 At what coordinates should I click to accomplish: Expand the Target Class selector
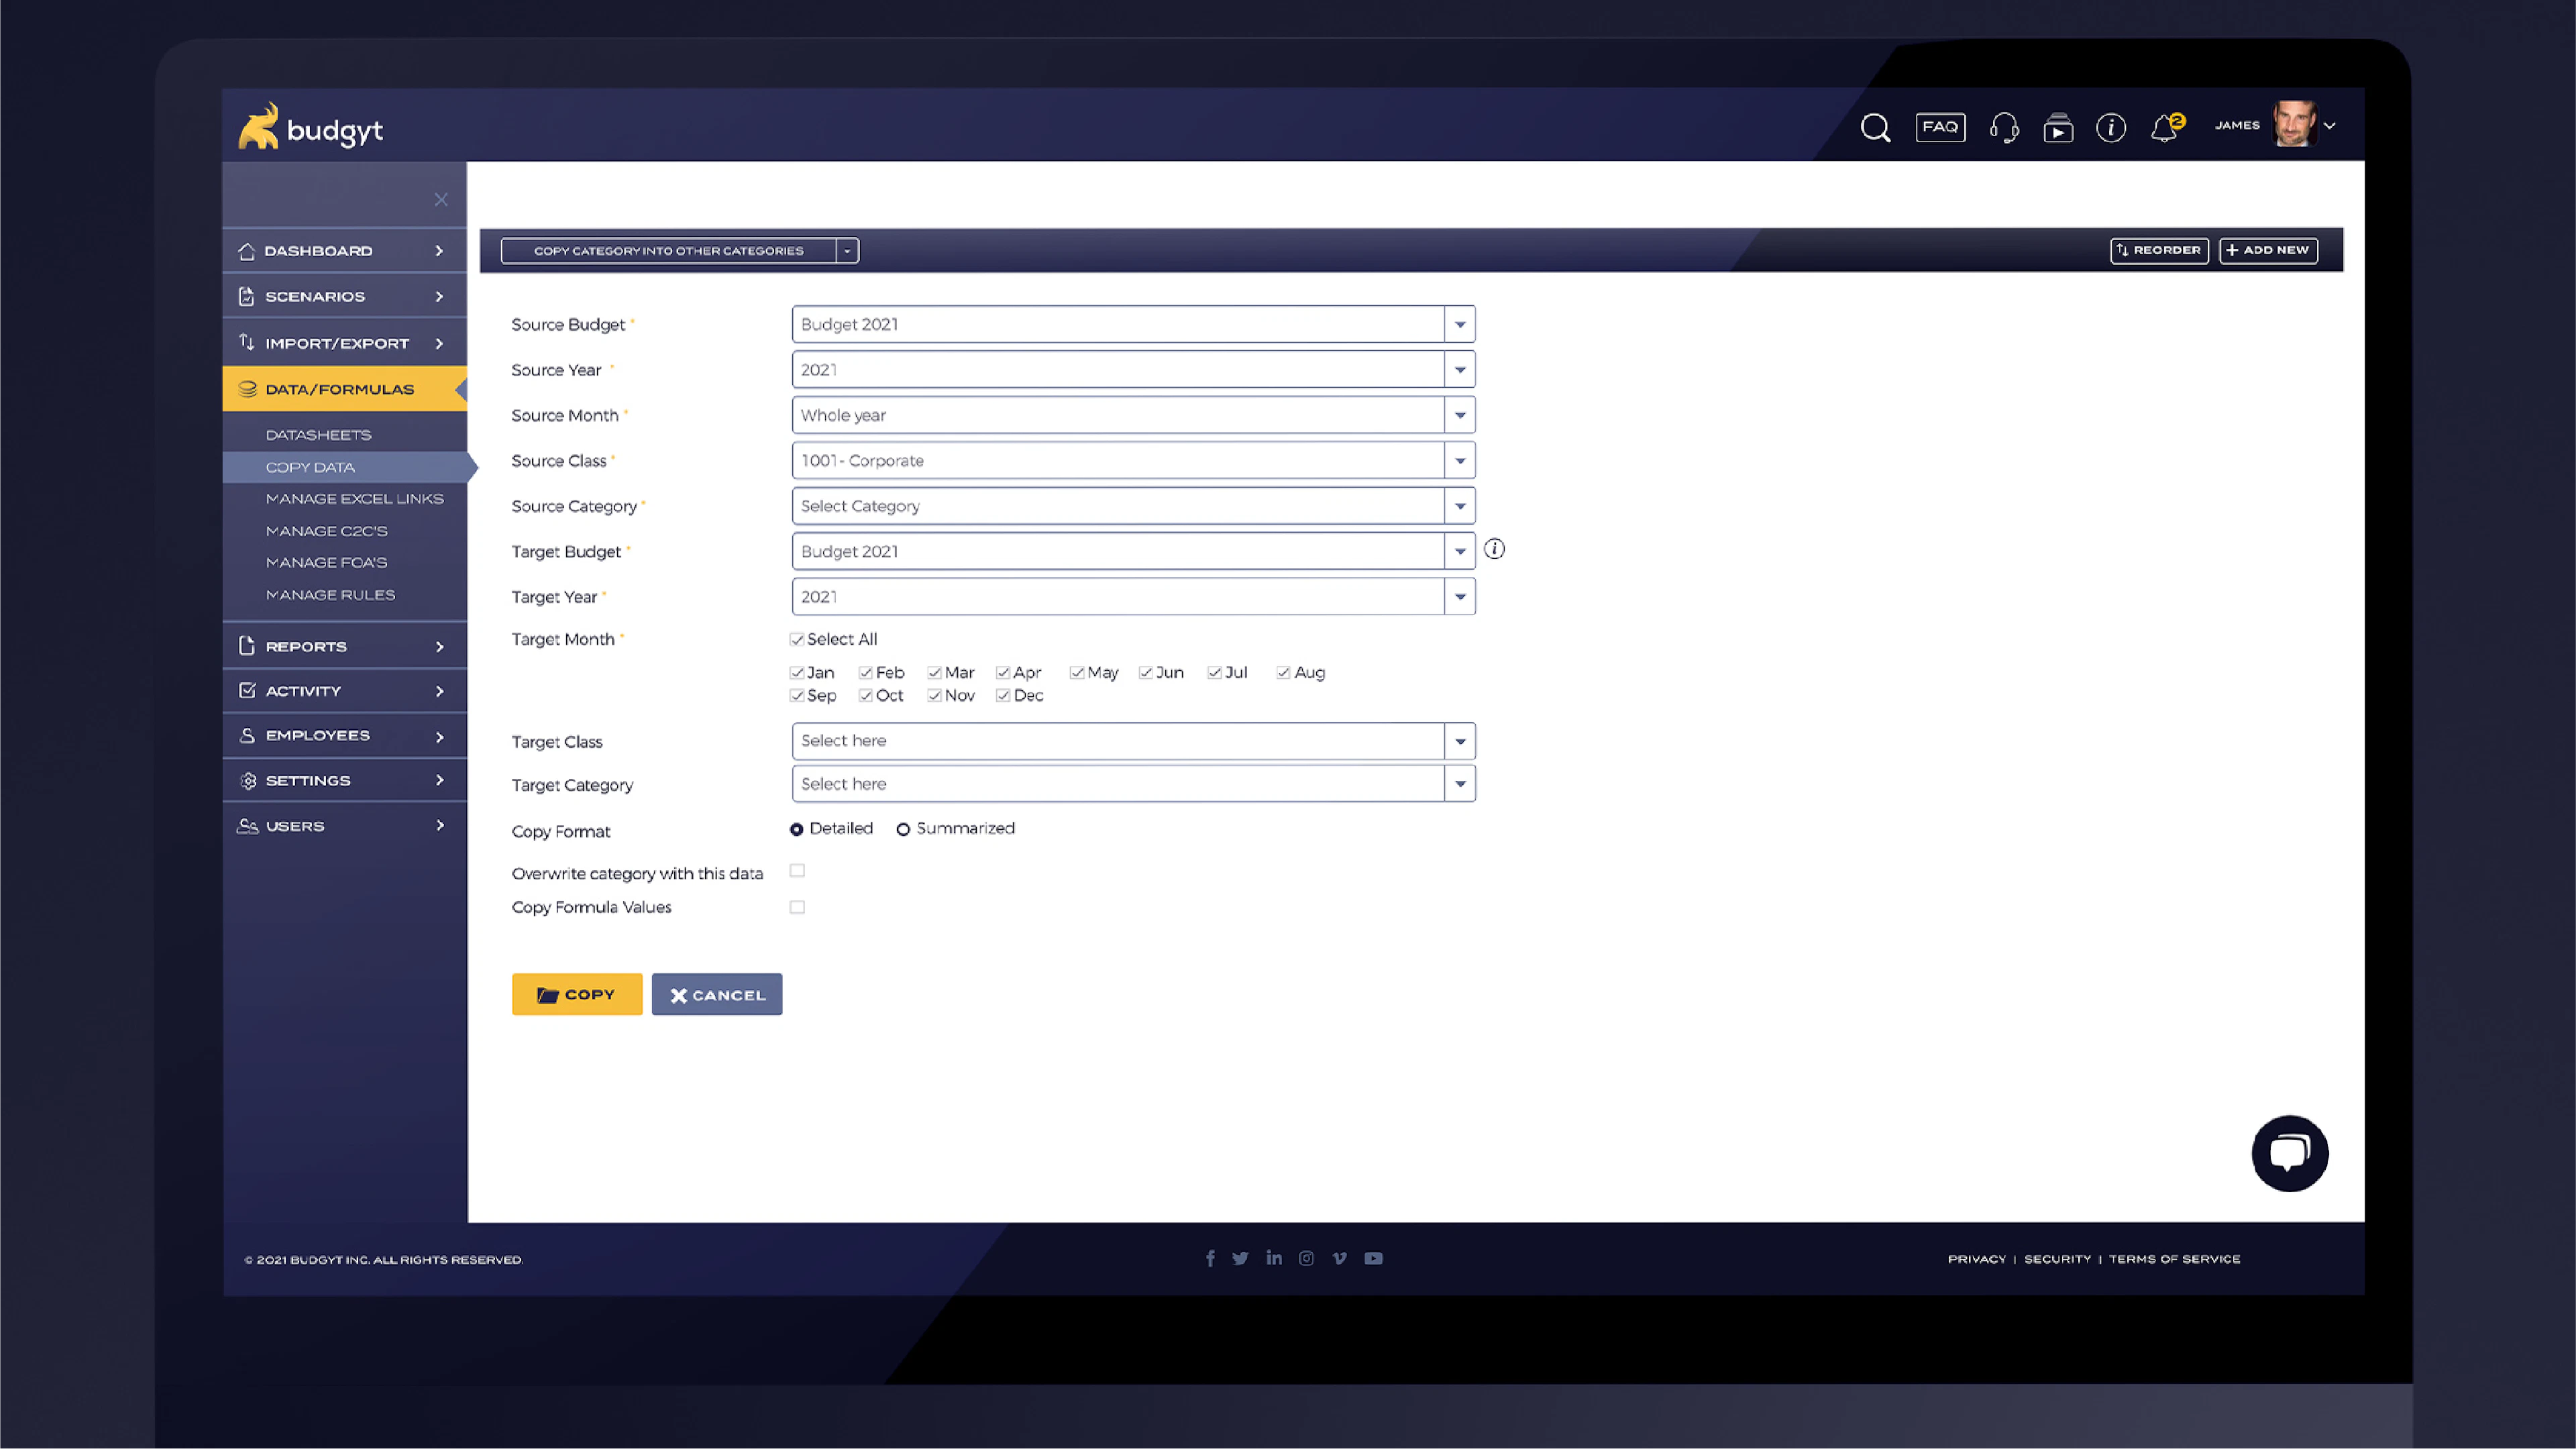(1460, 740)
